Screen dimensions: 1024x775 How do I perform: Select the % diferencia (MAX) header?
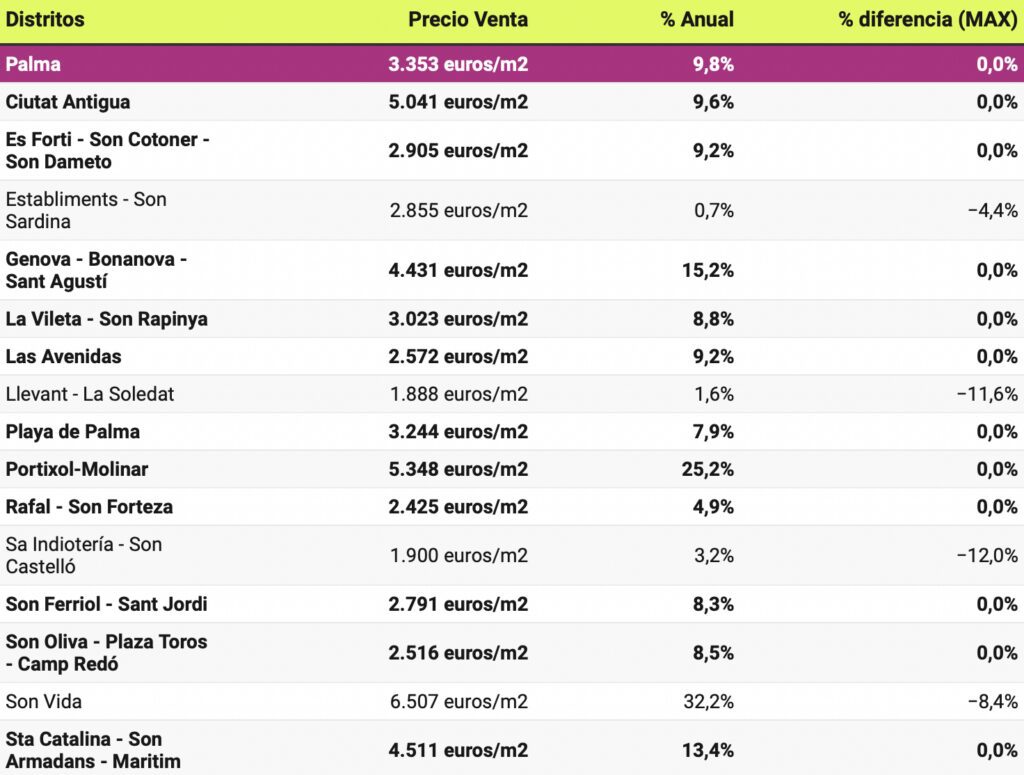point(927,20)
